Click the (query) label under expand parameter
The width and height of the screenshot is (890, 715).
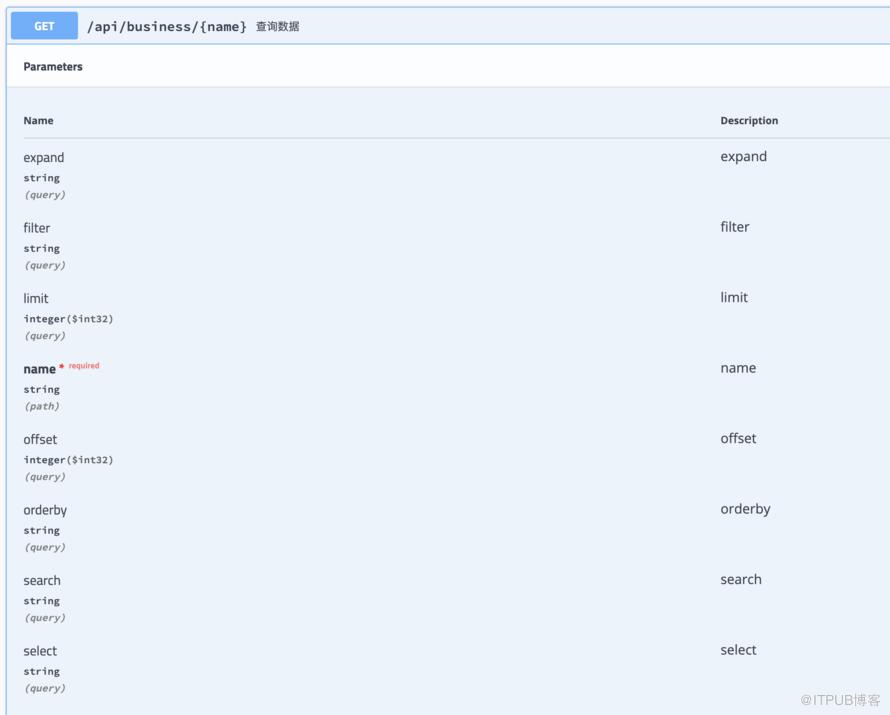(45, 195)
